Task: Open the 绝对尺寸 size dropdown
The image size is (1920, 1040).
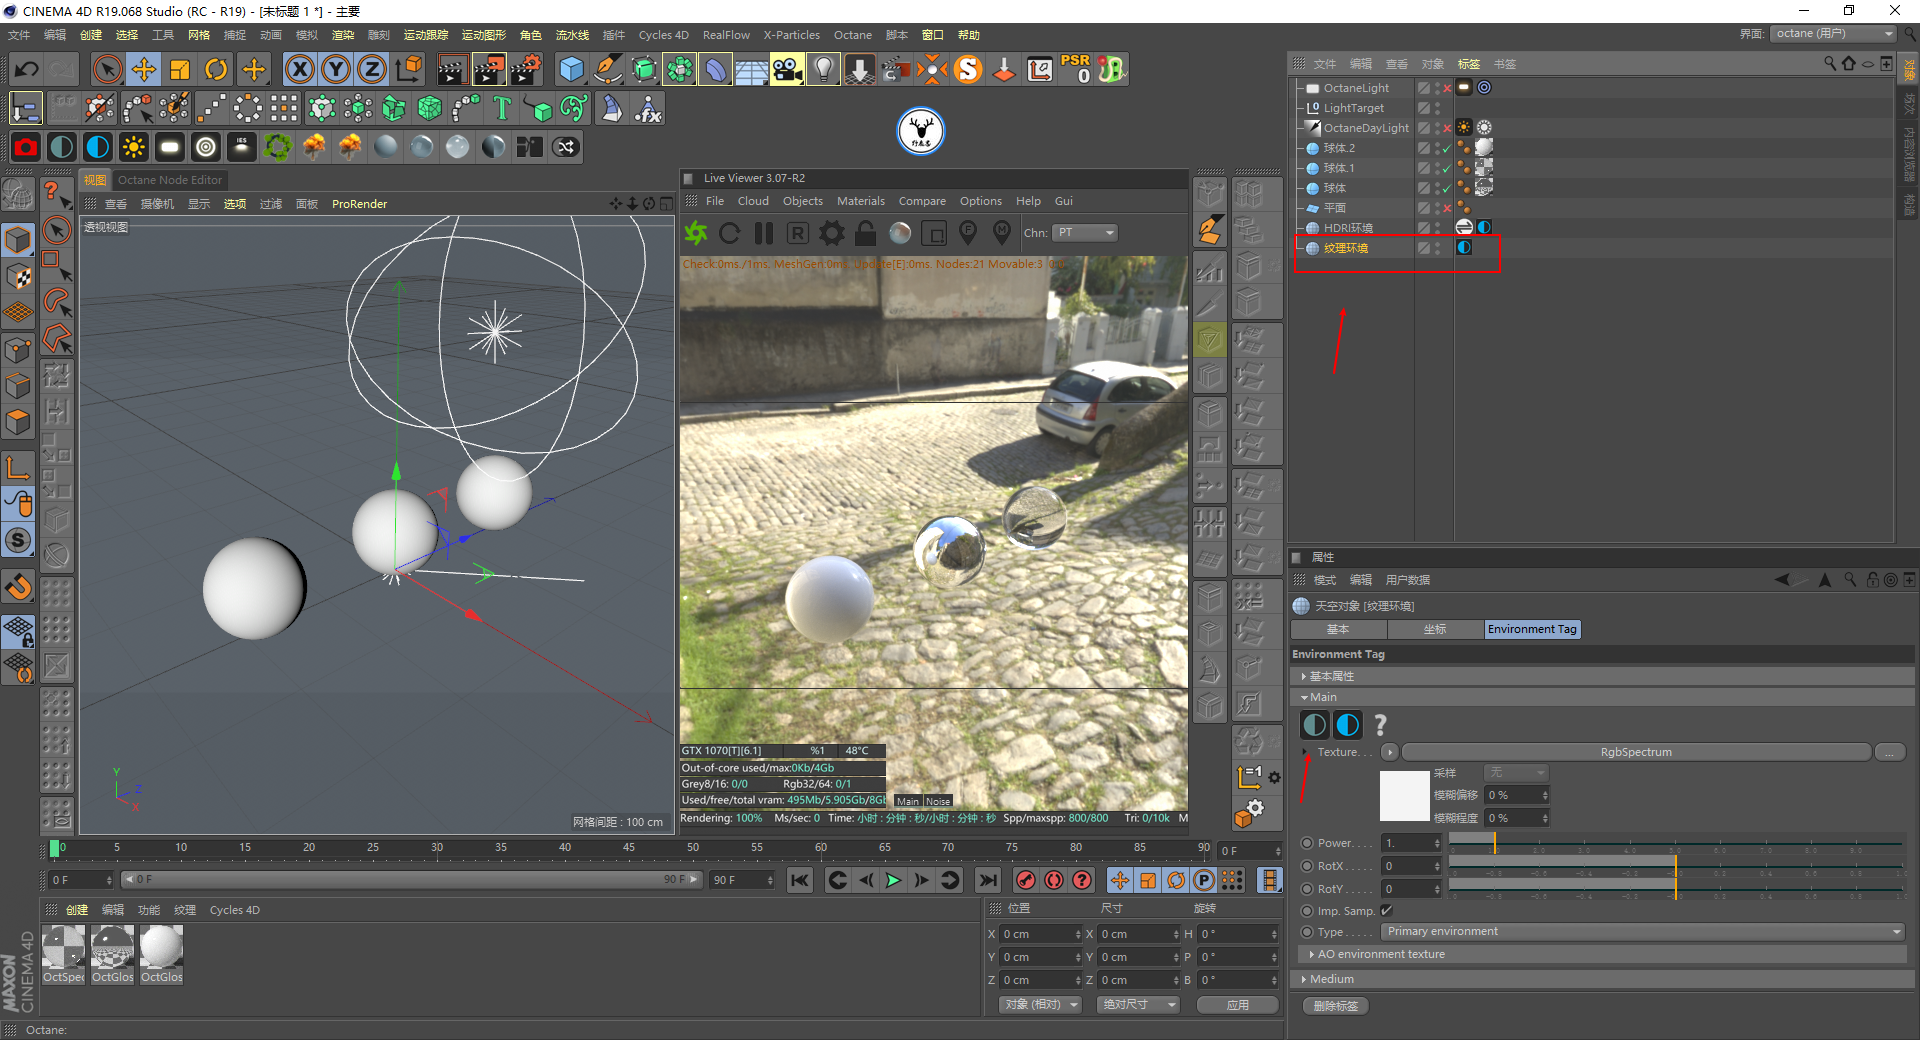Action: [x=1138, y=1005]
